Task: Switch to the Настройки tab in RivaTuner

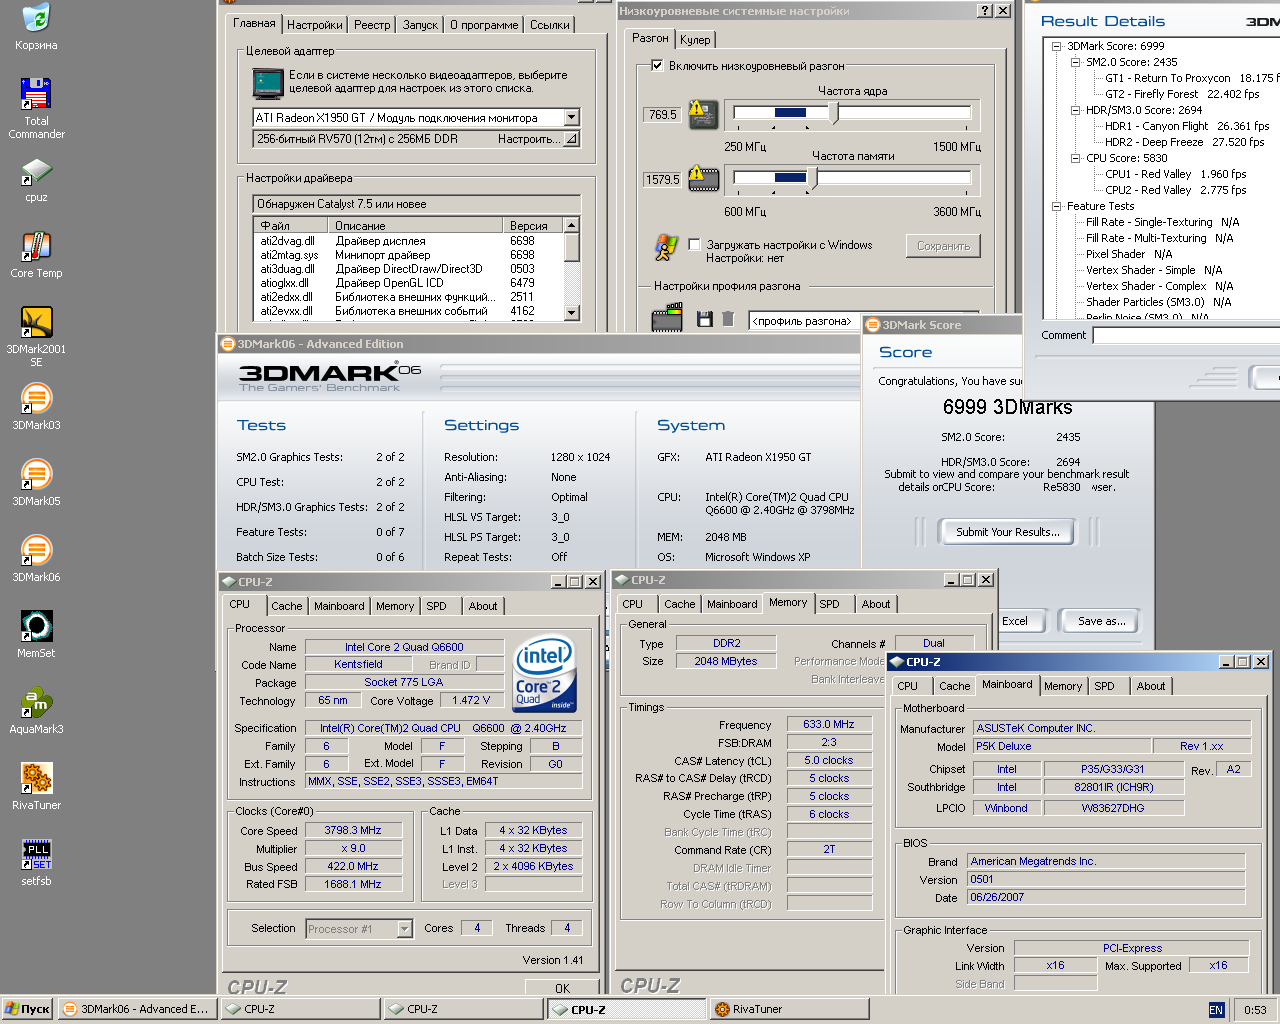Action: (314, 25)
